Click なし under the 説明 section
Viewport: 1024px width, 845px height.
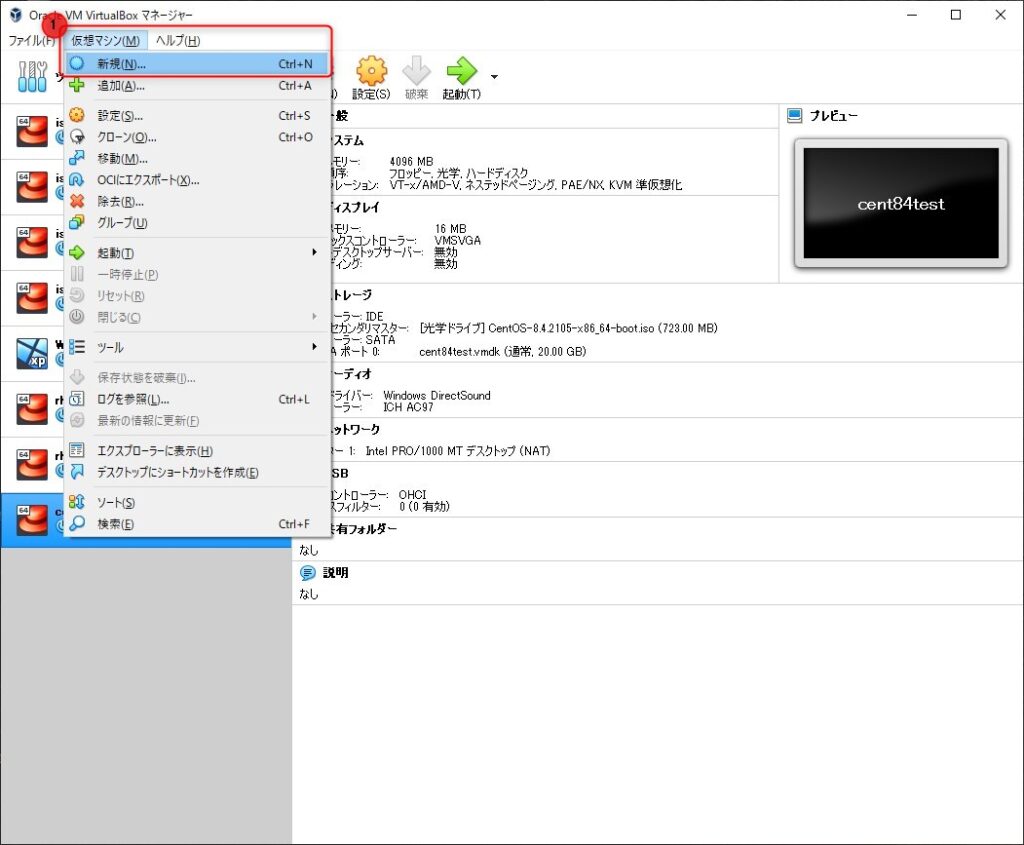pyautogui.click(x=308, y=594)
